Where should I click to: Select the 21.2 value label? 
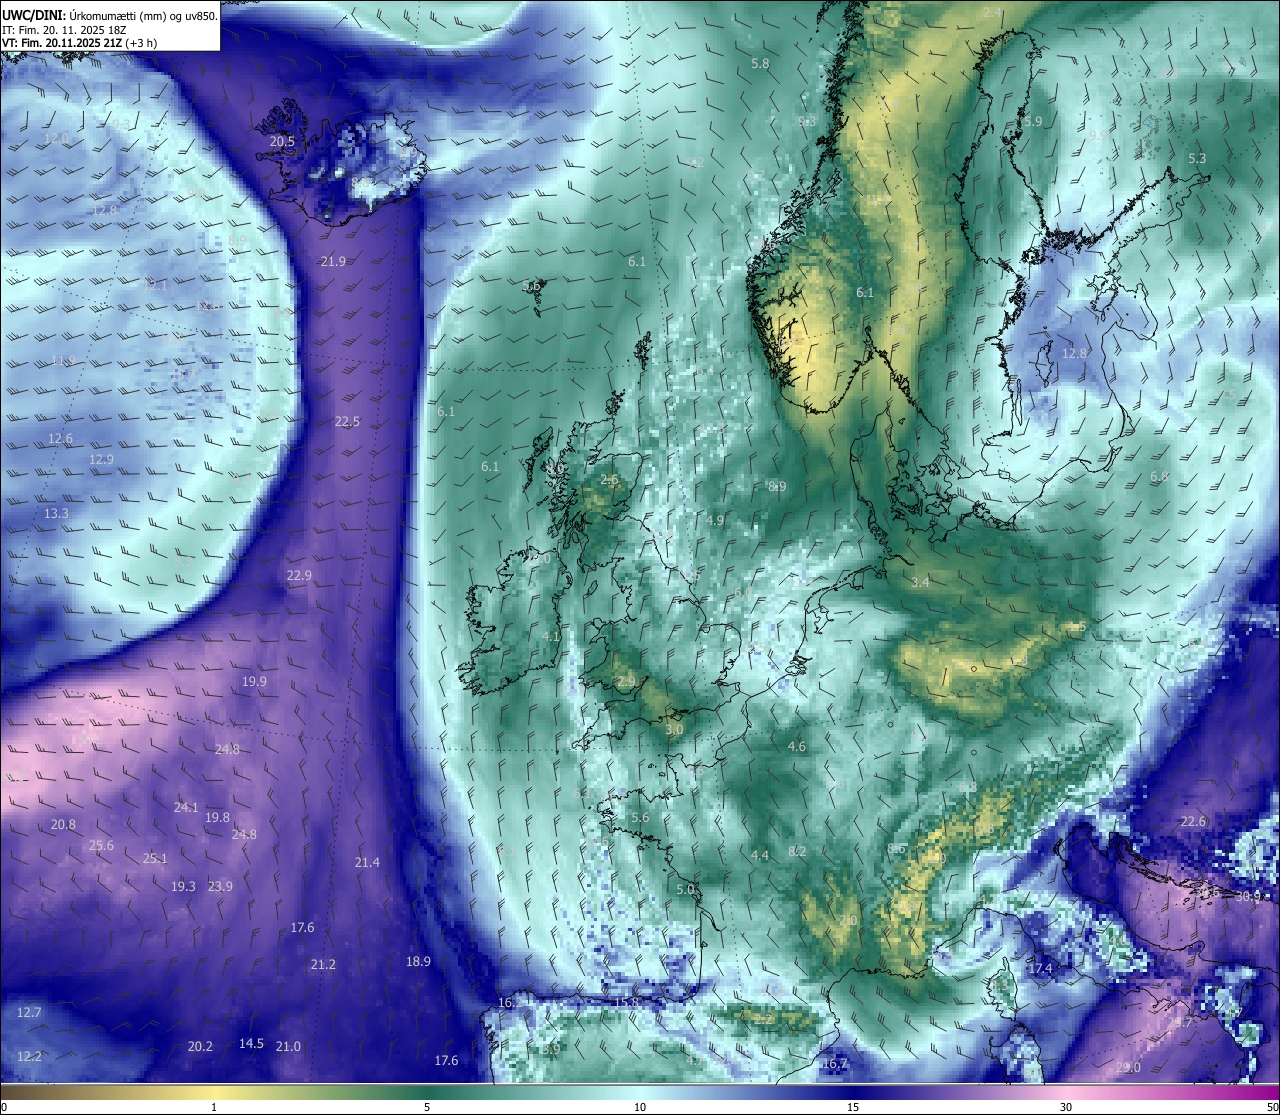[x=323, y=964]
